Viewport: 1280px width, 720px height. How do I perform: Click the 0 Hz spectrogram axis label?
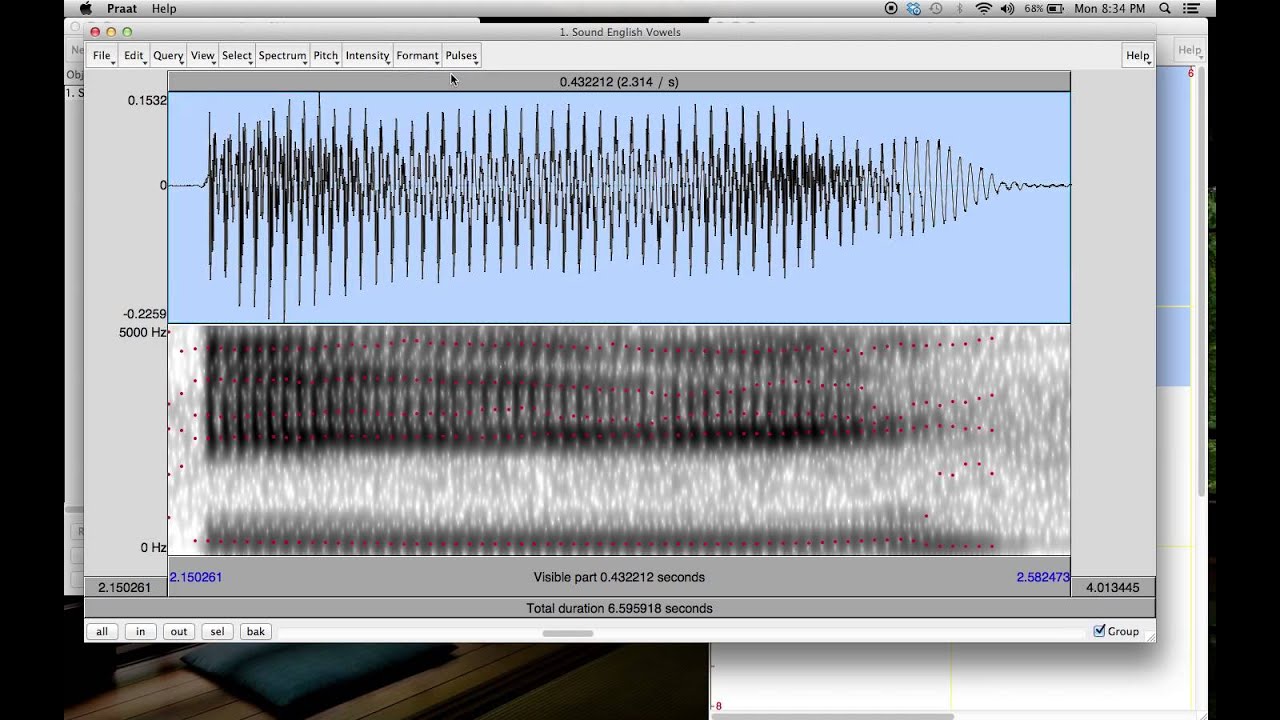pyautogui.click(x=153, y=547)
